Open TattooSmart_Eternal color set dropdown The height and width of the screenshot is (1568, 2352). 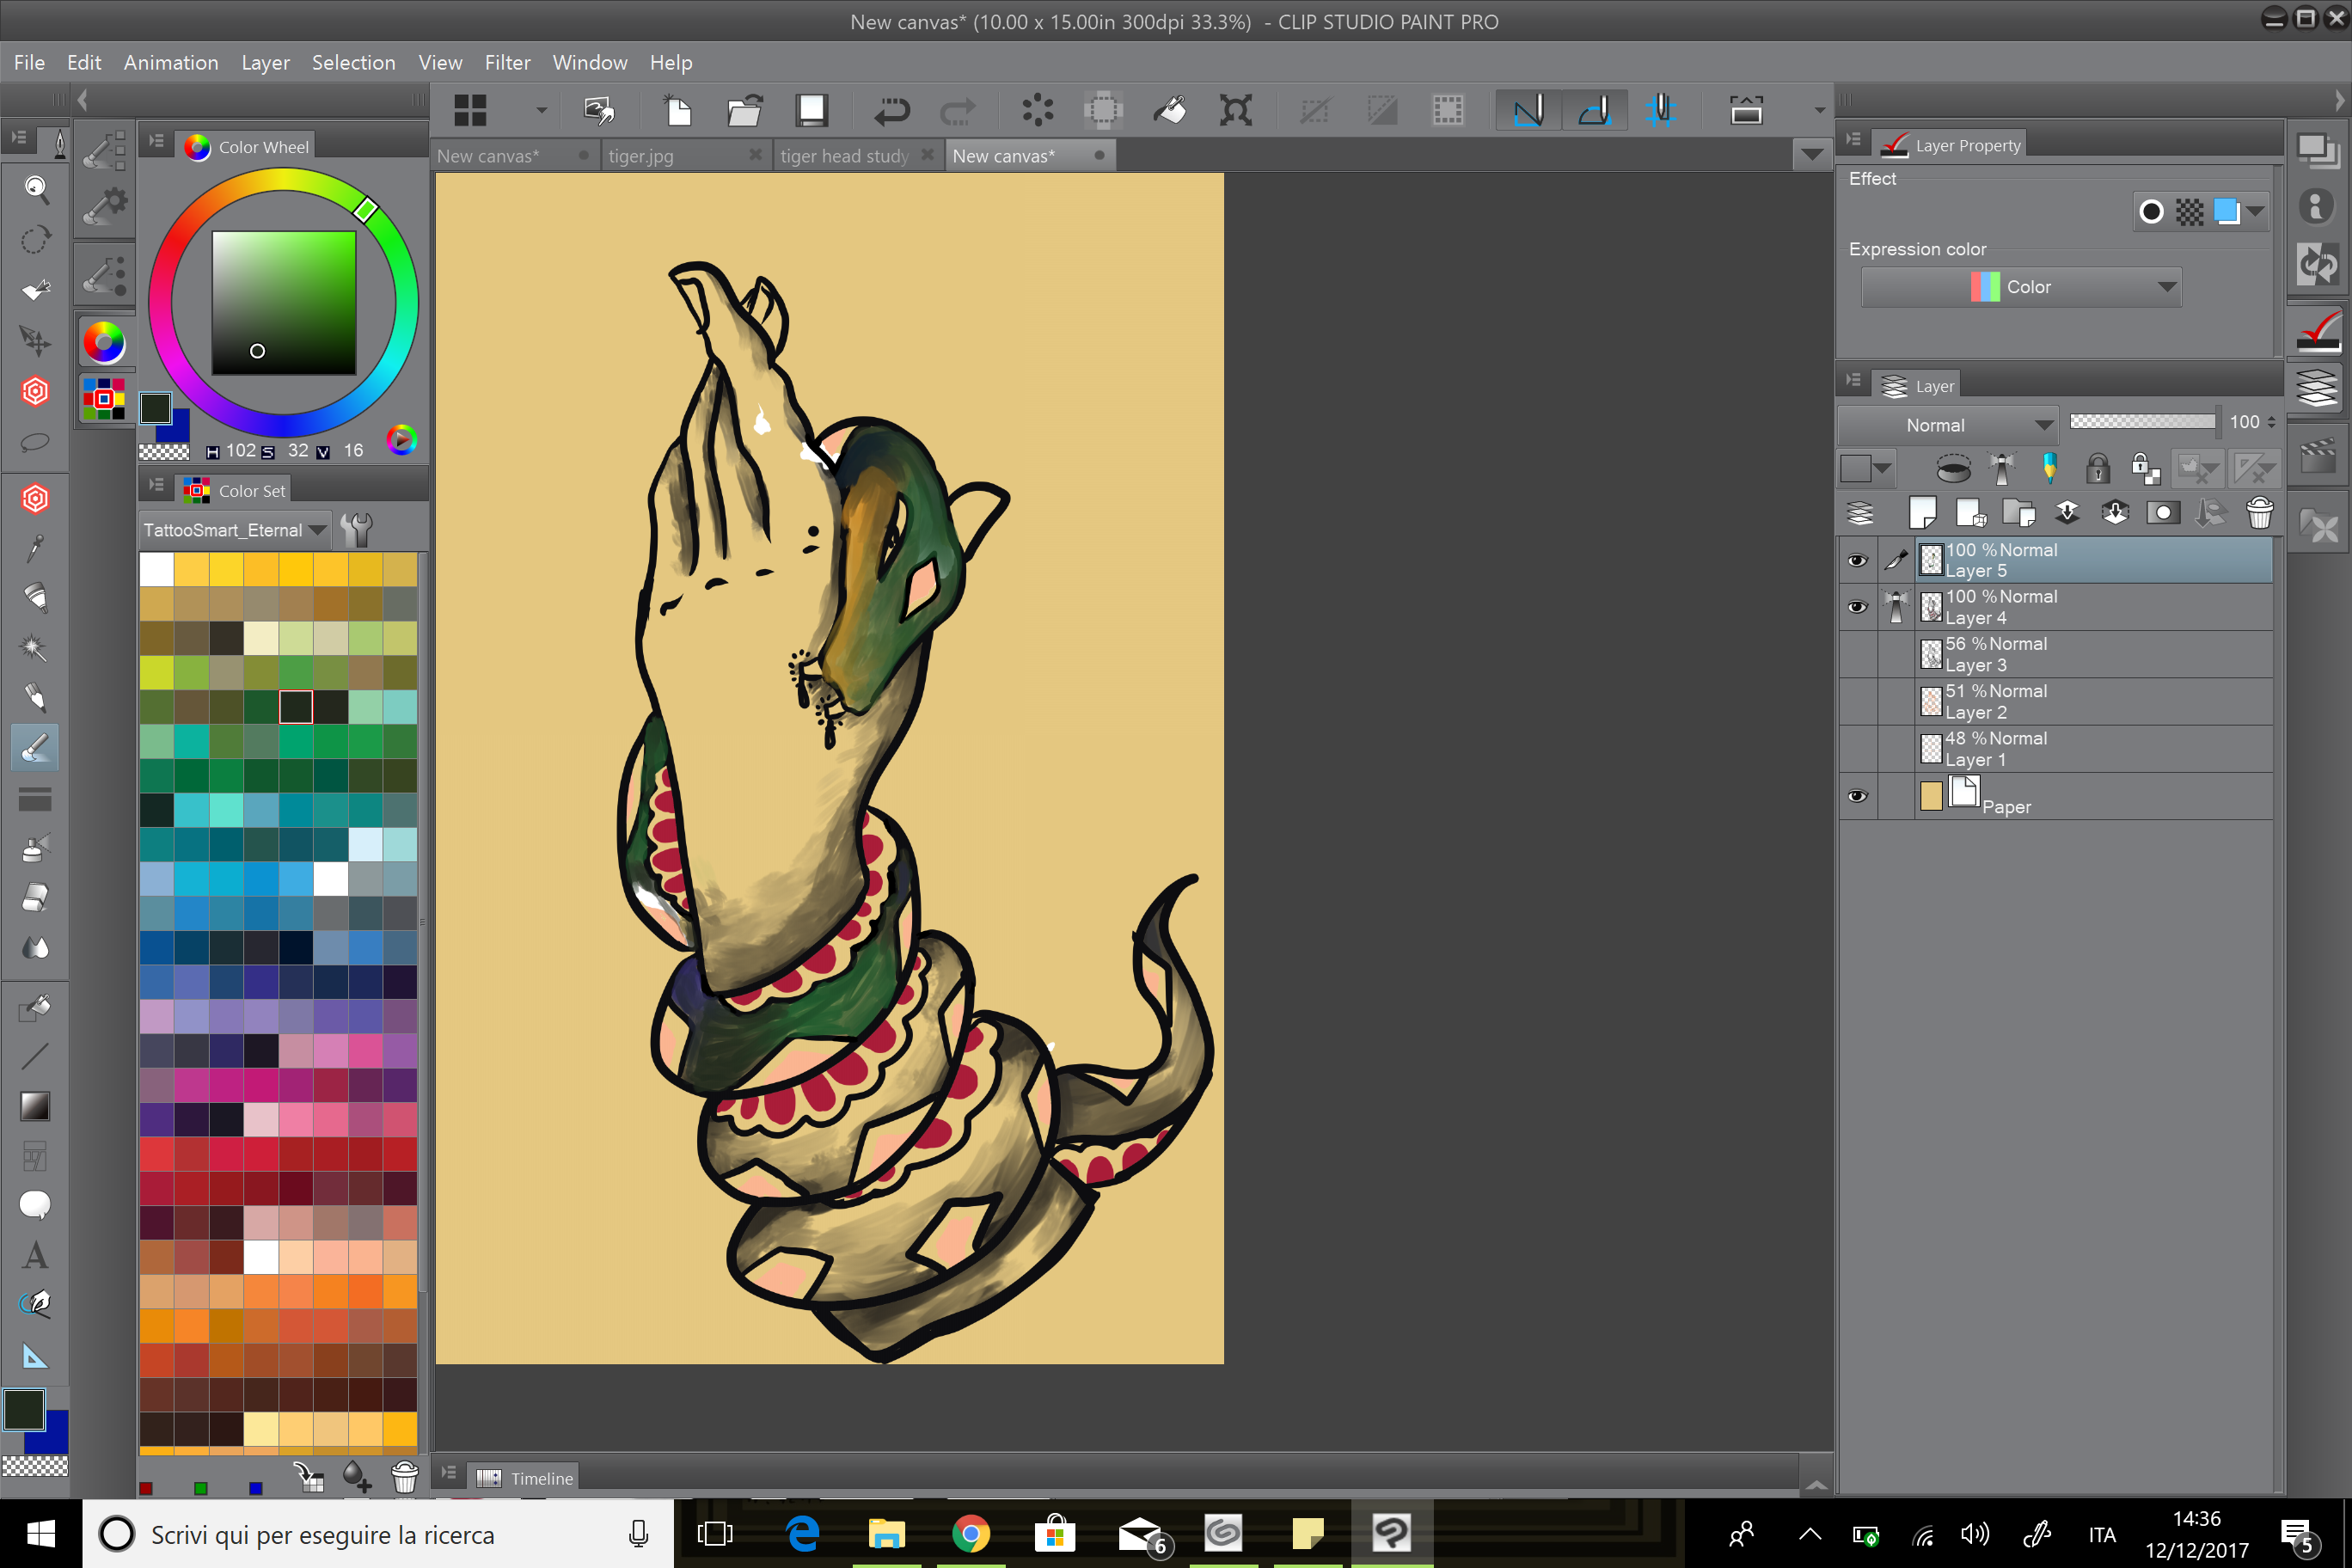point(234,530)
